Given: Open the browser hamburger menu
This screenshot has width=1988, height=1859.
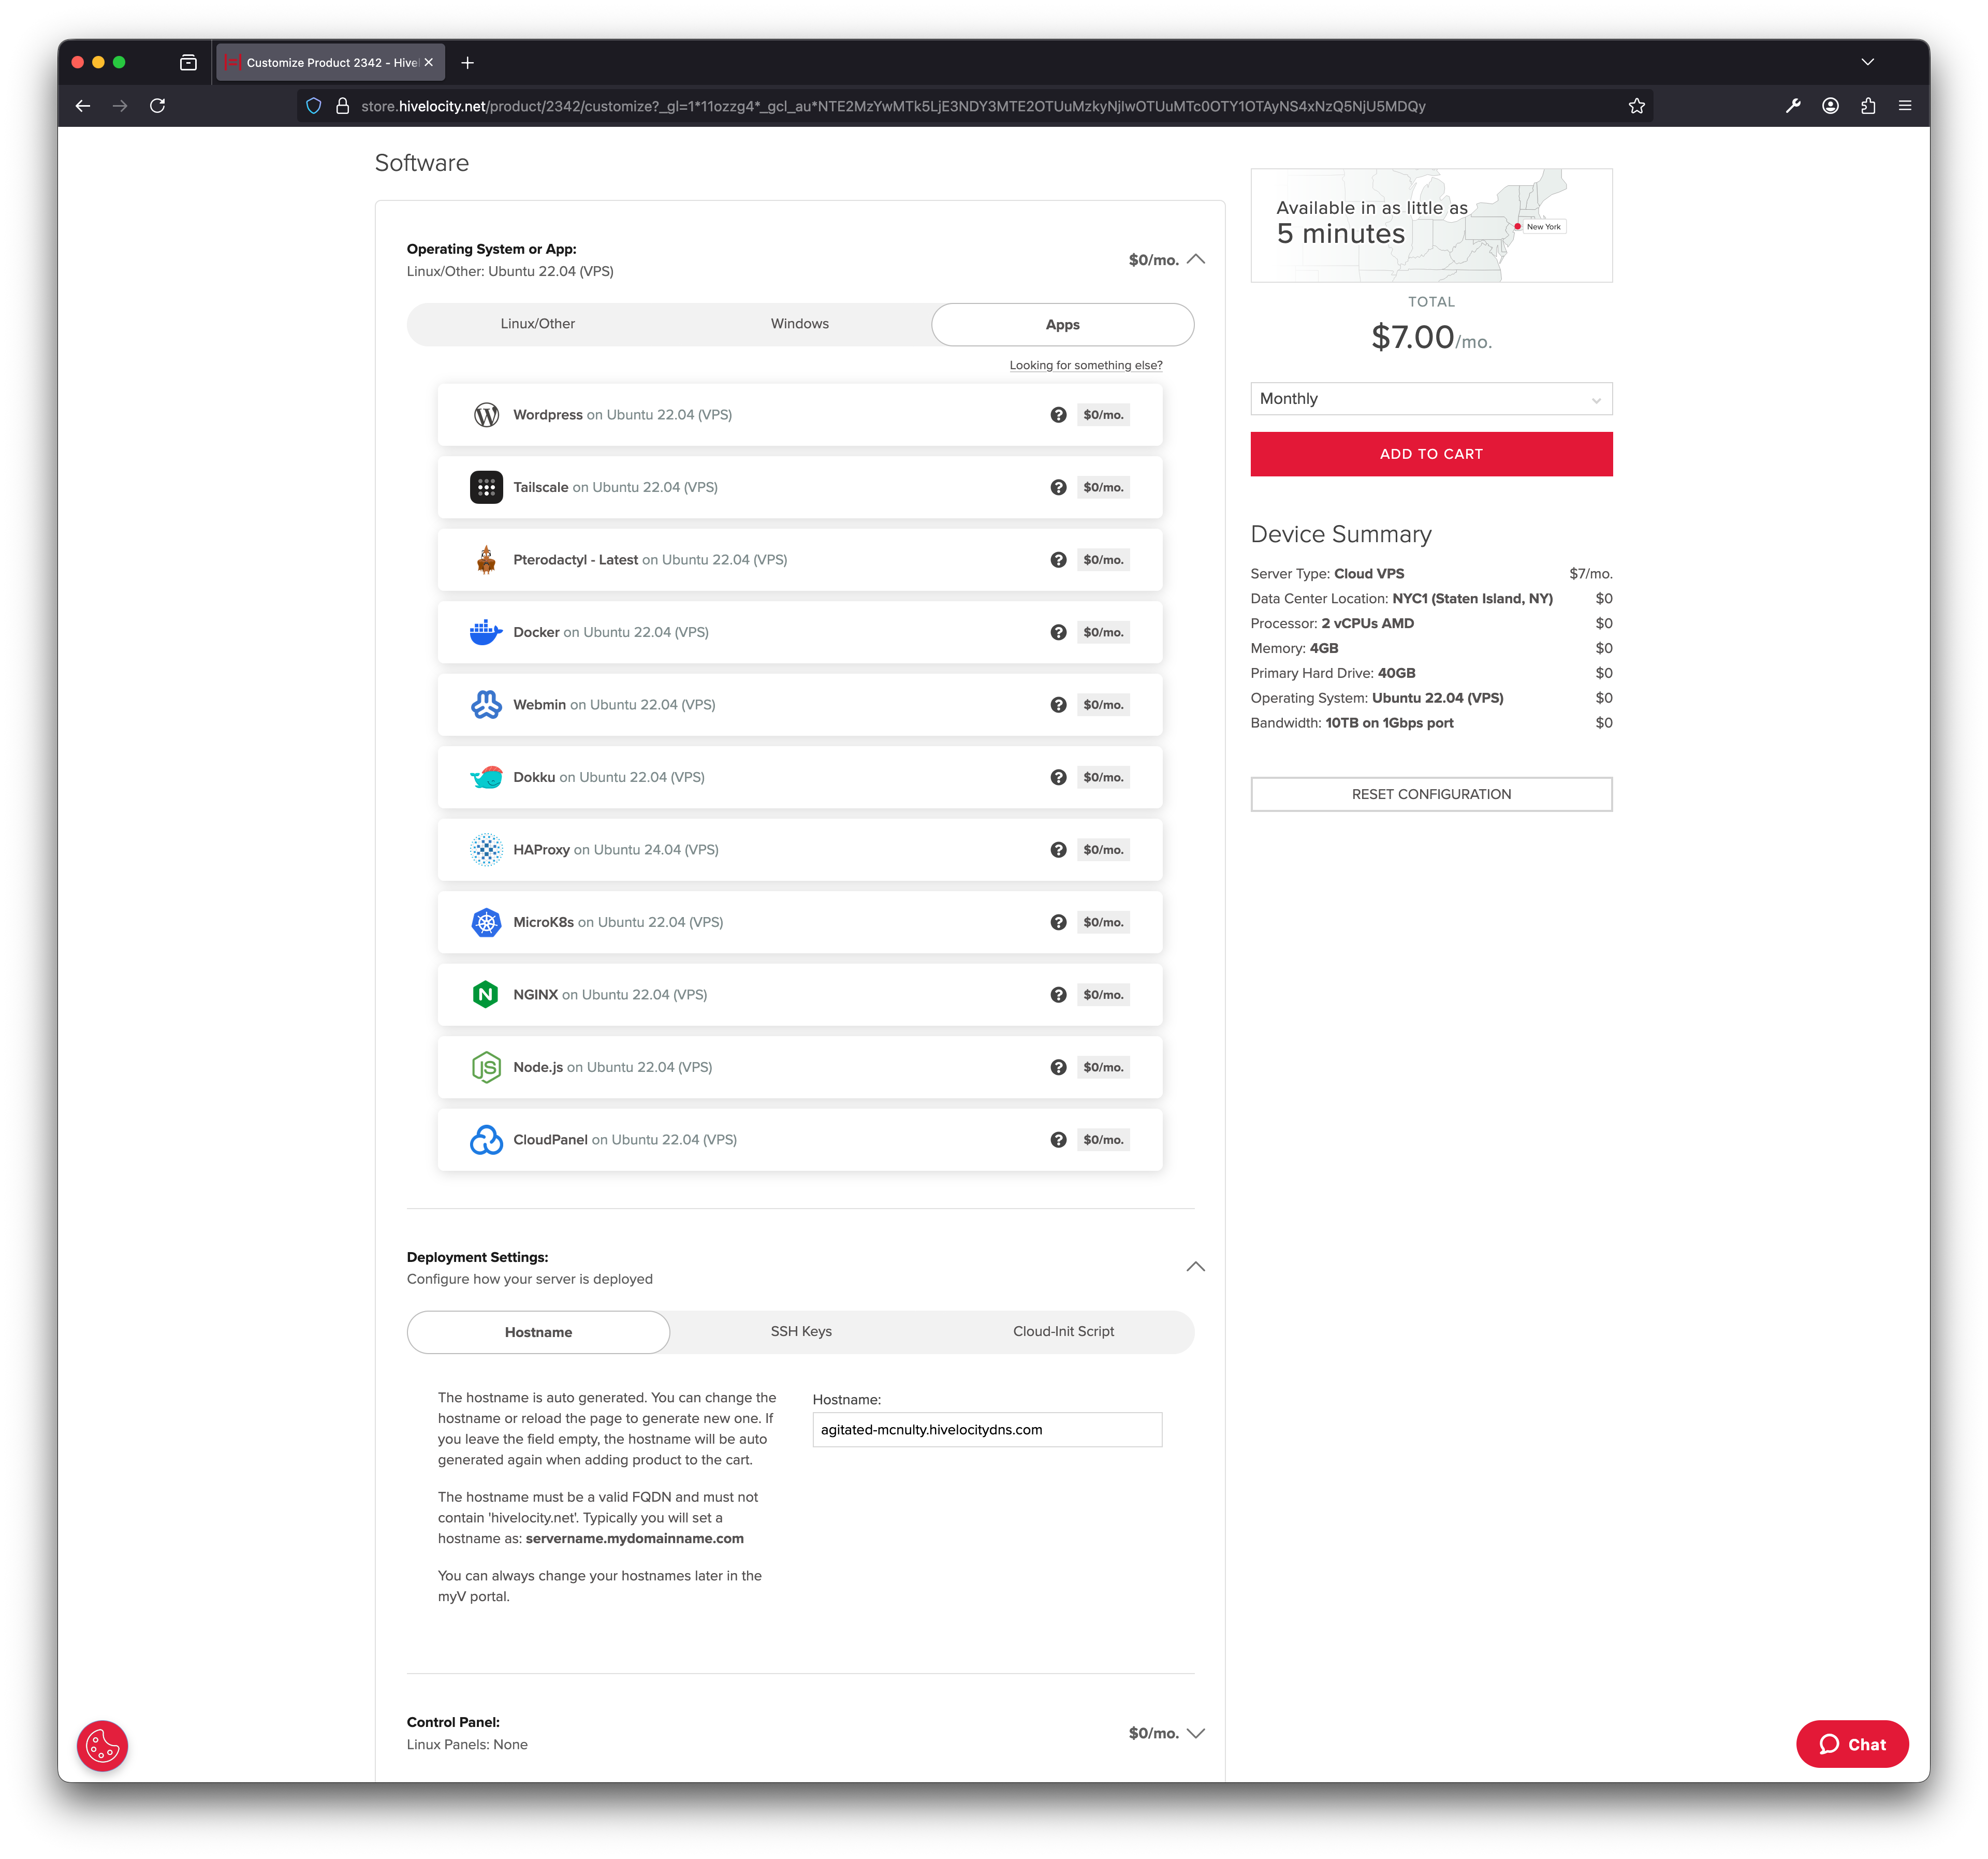Looking at the screenshot, I should [1905, 106].
